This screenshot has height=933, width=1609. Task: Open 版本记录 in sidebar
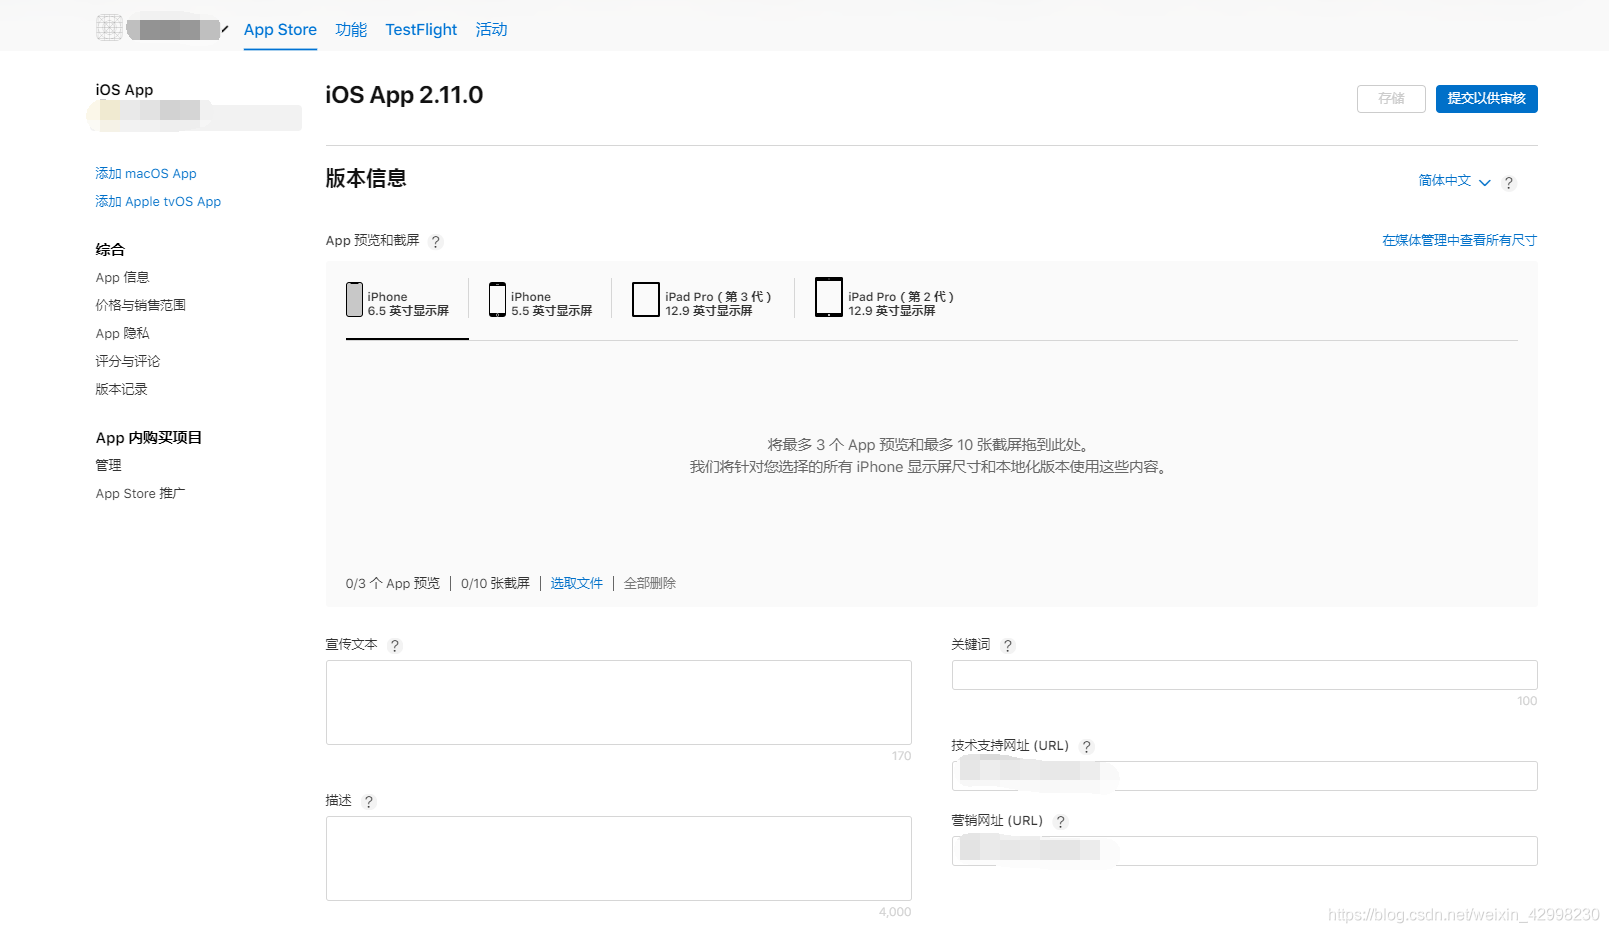[x=121, y=389]
